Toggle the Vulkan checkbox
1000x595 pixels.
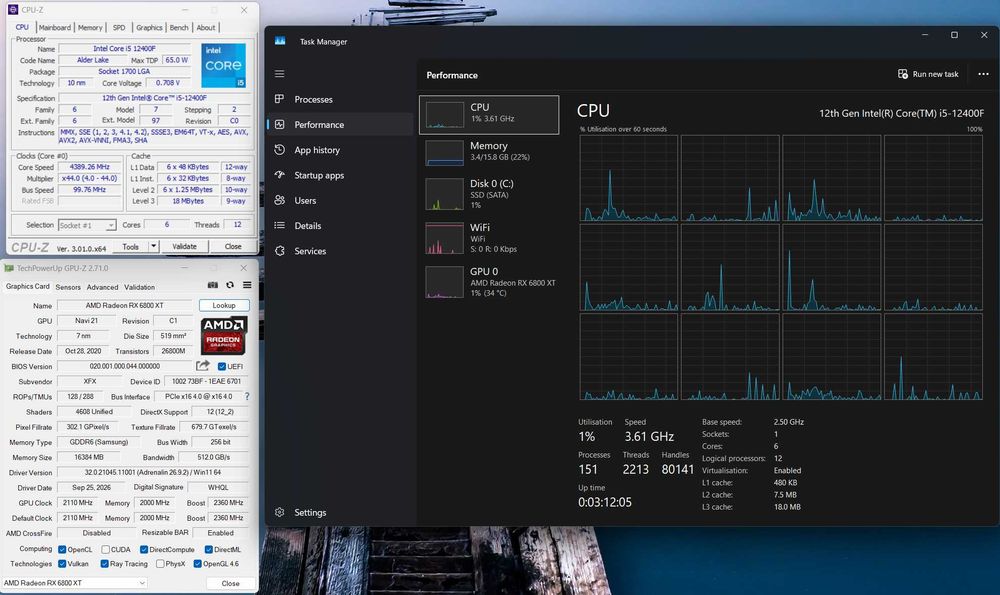pyautogui.click(x=62, y=564)
